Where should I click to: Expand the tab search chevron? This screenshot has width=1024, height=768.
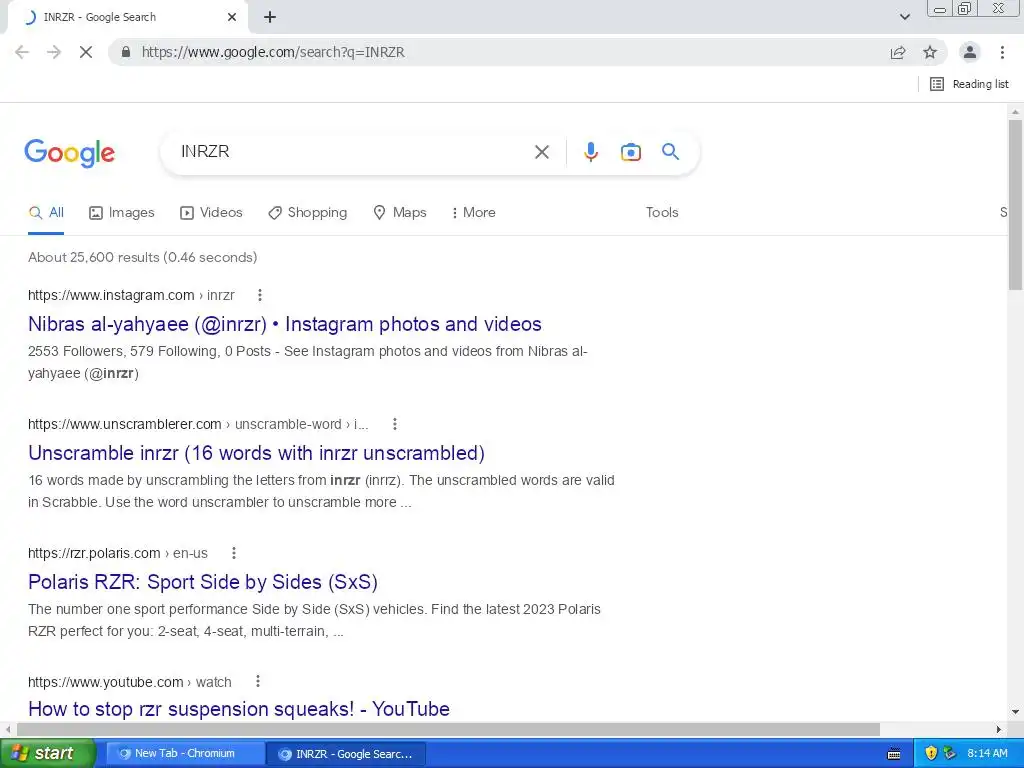(904, 17)
